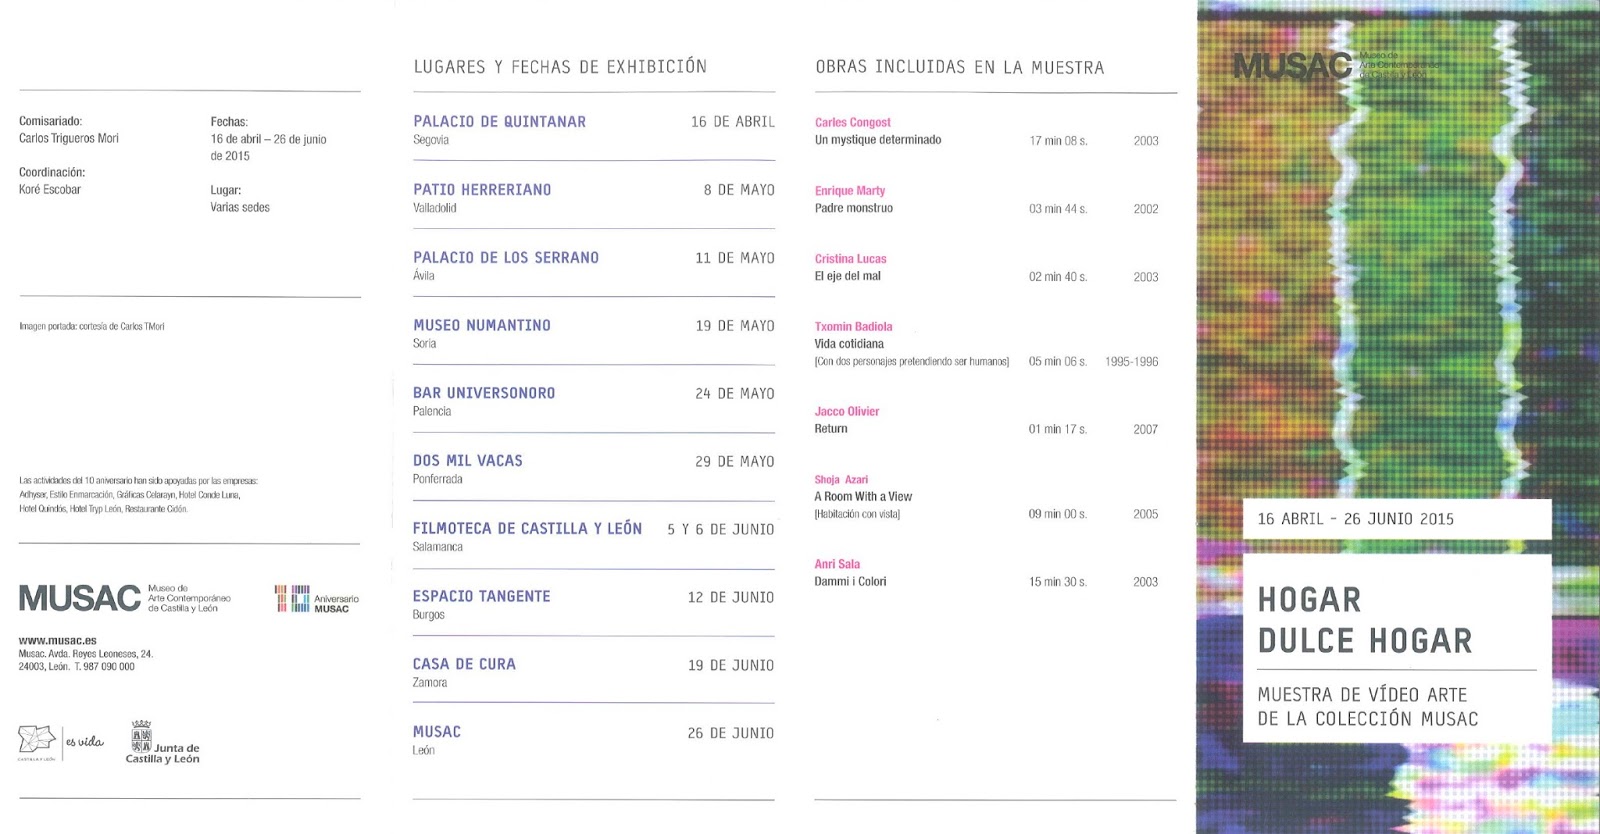Click the MUSAC logo on the cover image
The height and width of the screenshot is (834, 1600).
pyautogui.click(x=1292, y=66)
